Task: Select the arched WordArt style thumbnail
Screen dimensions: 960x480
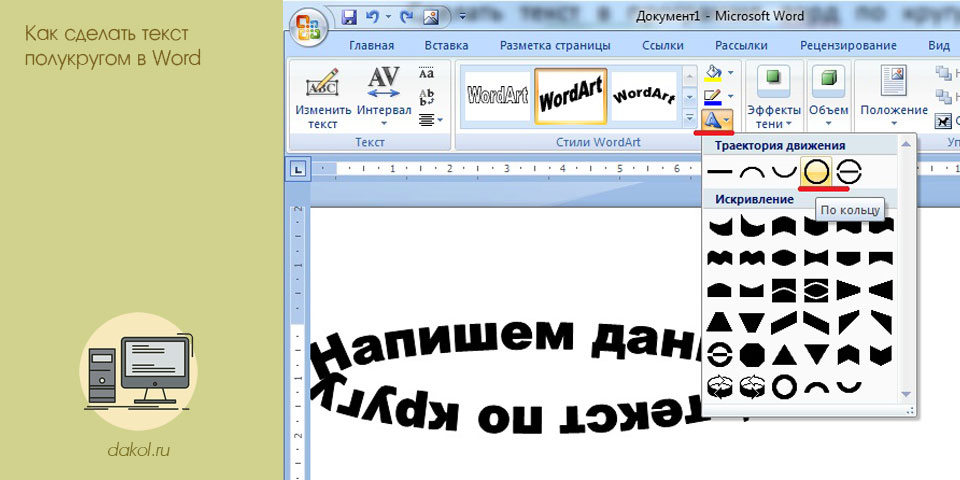Action: pos(643,96)
